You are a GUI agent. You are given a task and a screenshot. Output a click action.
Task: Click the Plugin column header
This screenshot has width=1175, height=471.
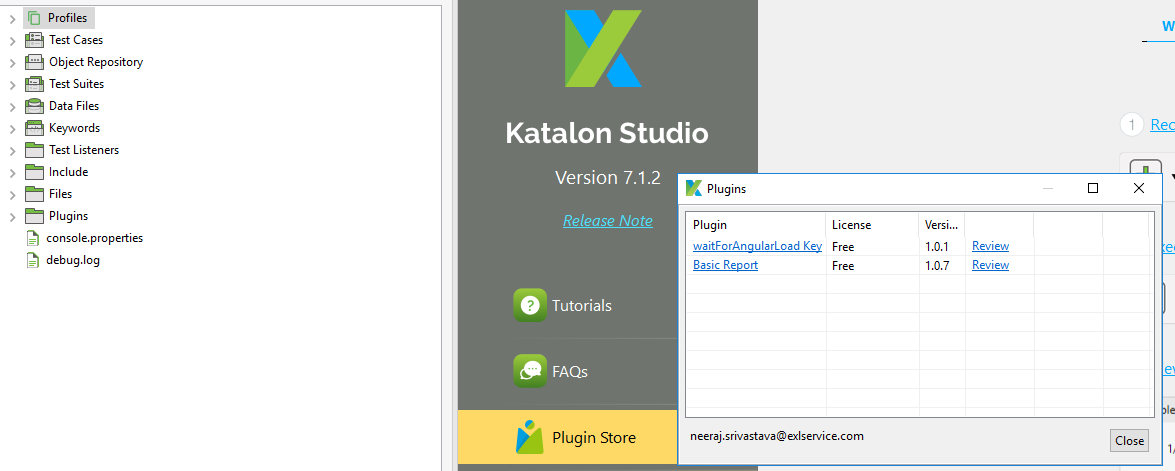pos(756,225)
